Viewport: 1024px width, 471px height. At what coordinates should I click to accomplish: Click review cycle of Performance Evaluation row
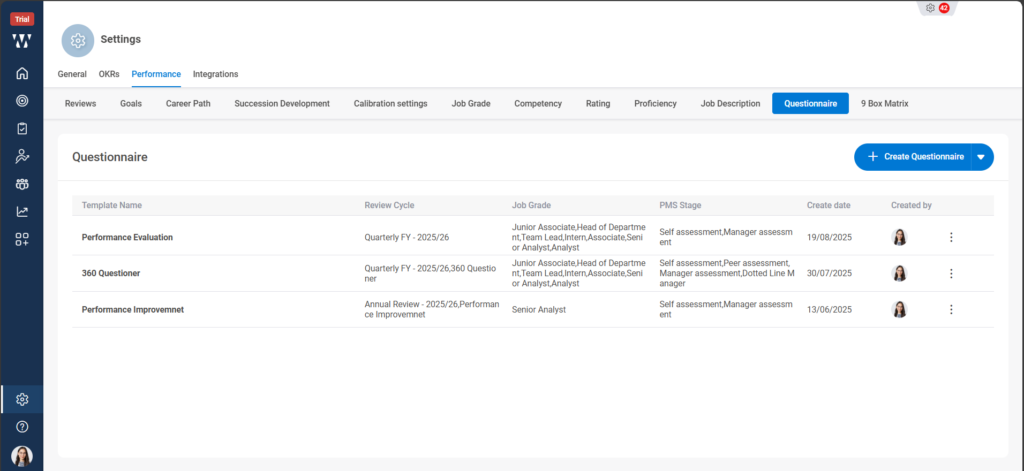coord(407,238)
